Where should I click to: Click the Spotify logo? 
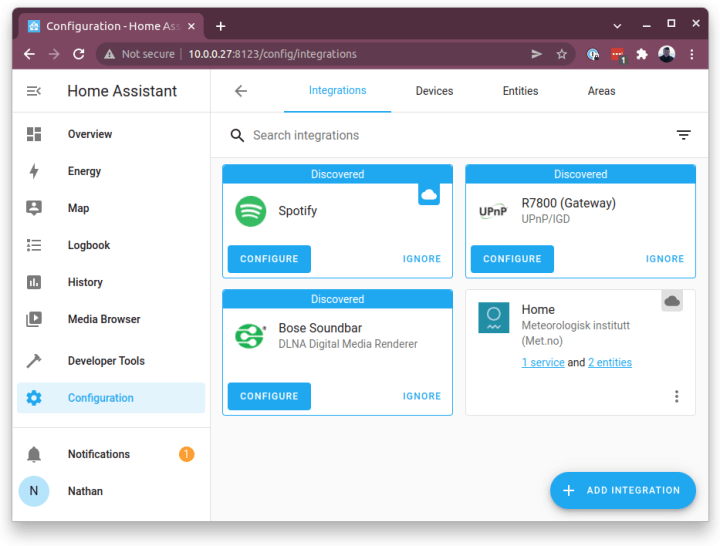[x=250, y=211]
